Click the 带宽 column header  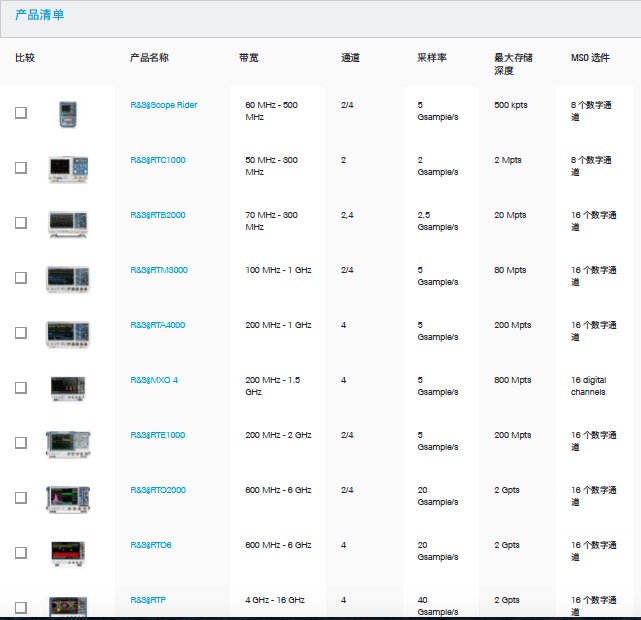[x=249, y=58]
